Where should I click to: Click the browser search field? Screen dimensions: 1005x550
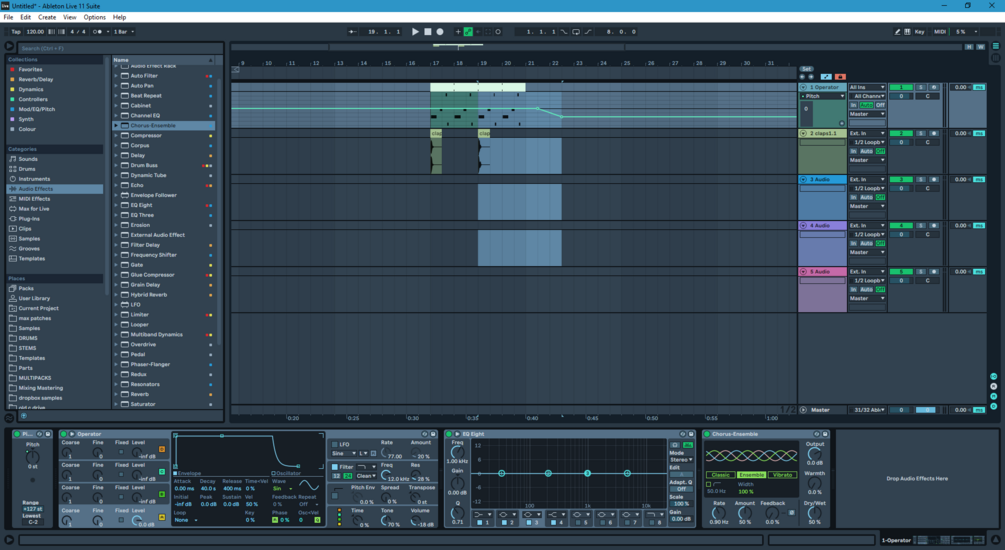(119, 48)
